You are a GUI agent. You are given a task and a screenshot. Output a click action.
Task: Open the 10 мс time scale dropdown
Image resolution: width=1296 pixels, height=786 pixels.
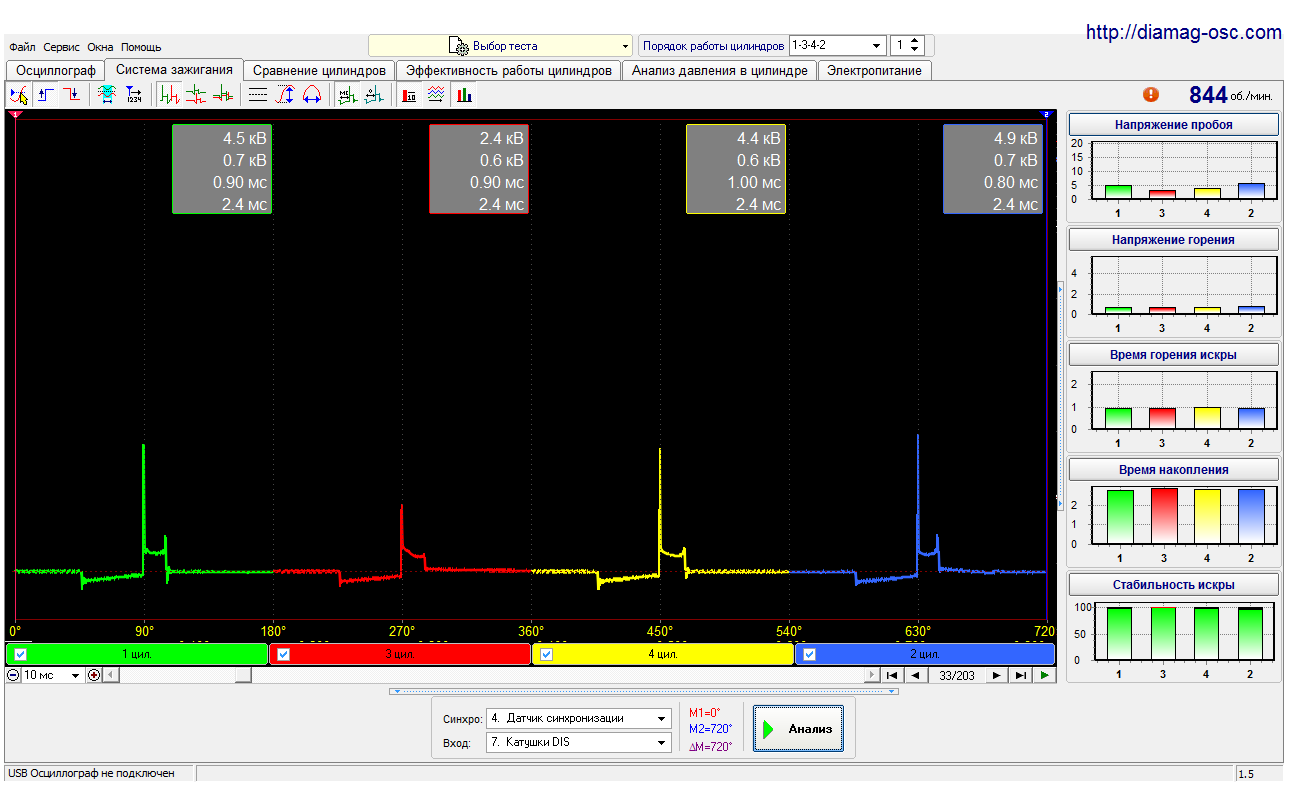point(52,675)
